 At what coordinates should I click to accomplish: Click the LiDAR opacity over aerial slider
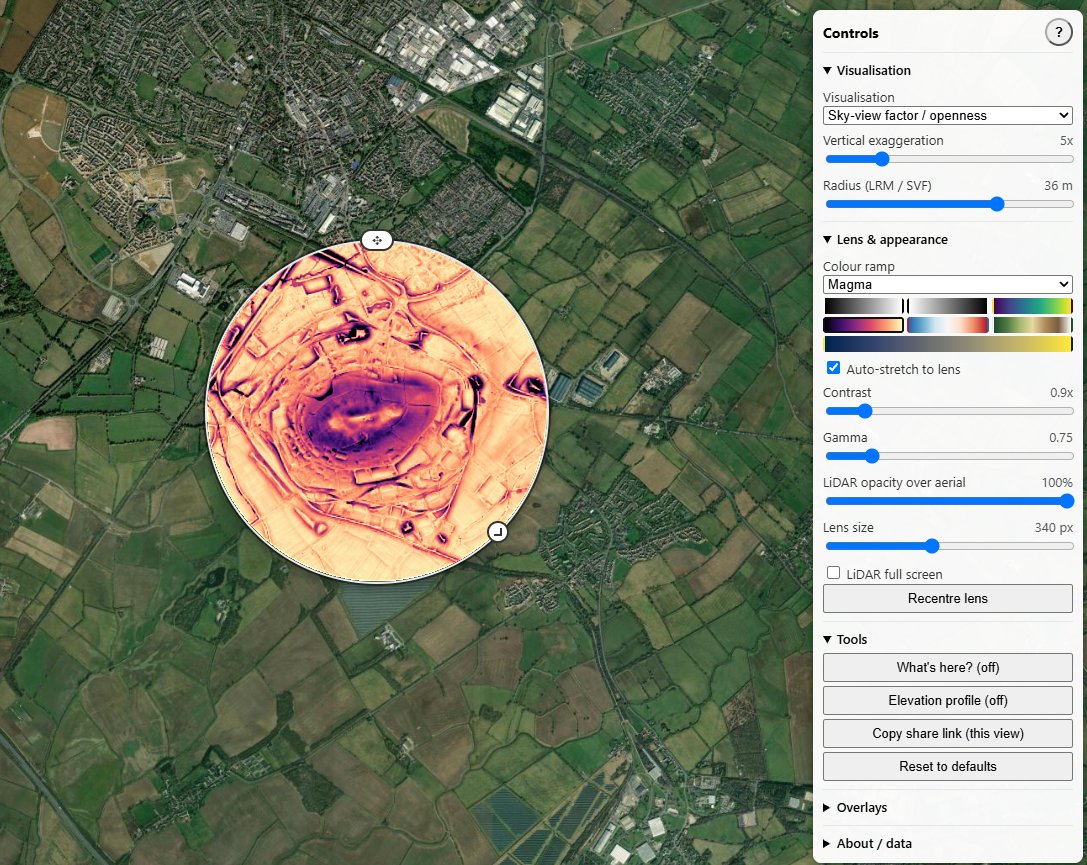tap(949, 501)
